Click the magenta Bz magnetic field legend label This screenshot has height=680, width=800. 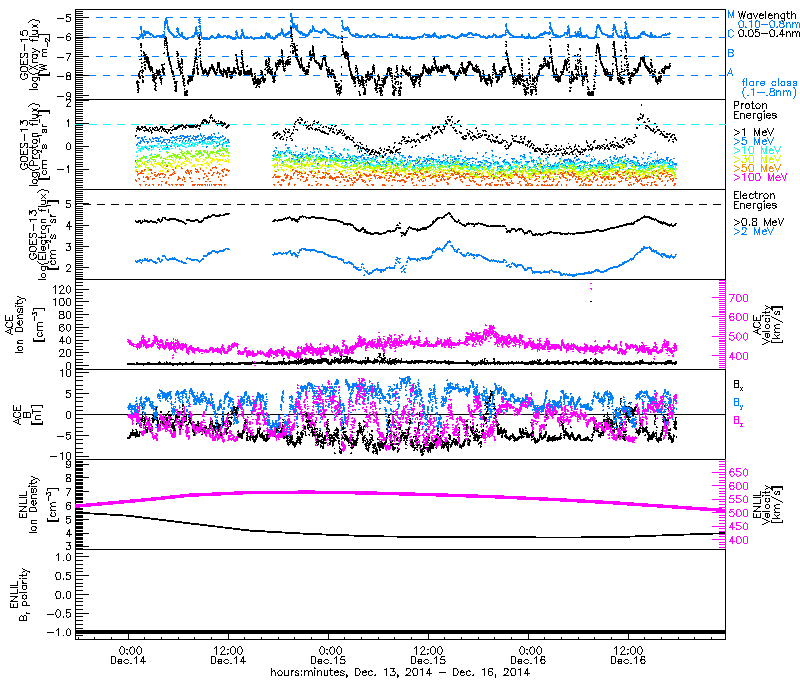click(738, 420)
